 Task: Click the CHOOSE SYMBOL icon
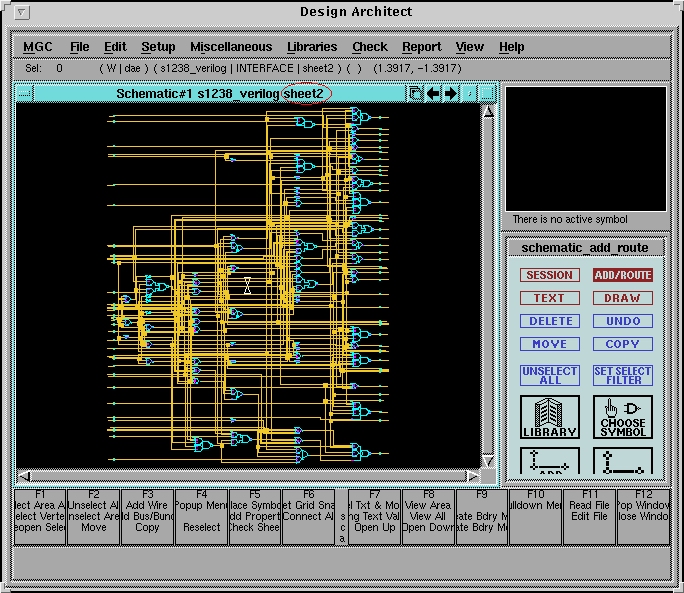(x=623, y=416)
